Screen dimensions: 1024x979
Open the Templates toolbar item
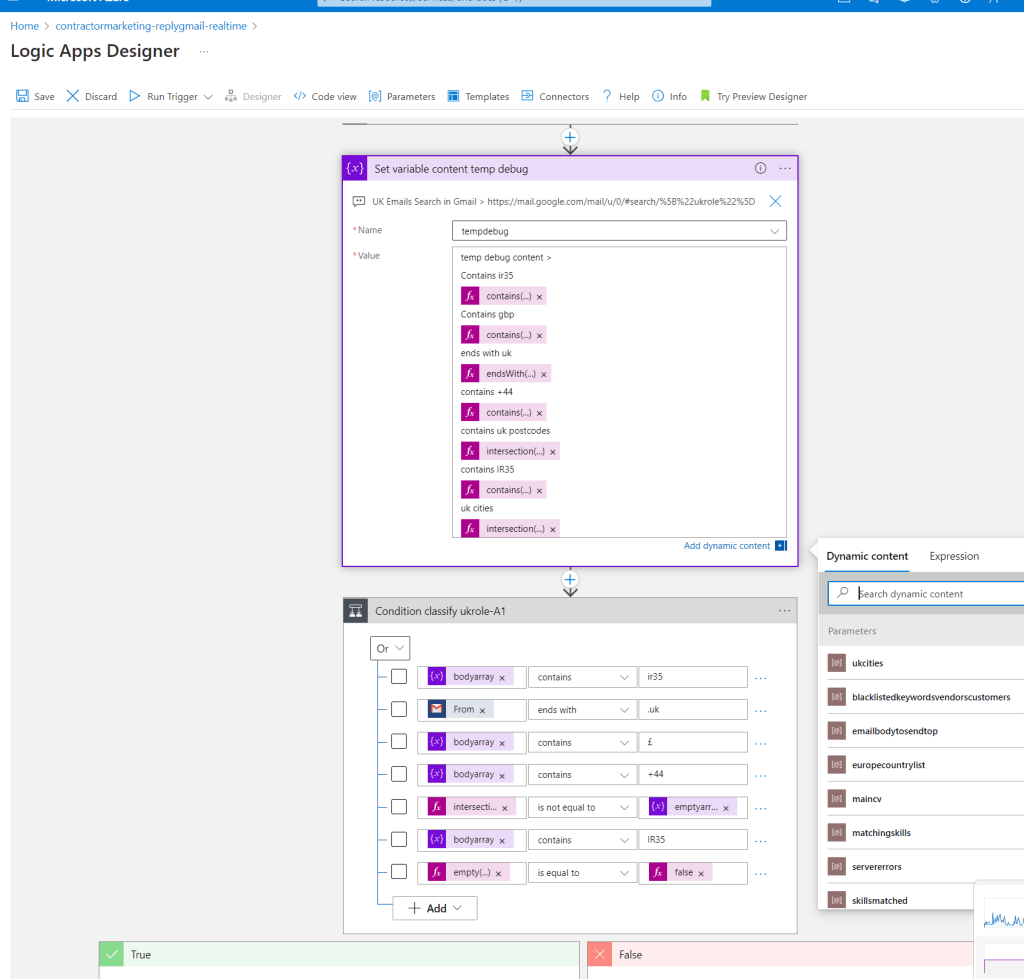coord(478,96)
